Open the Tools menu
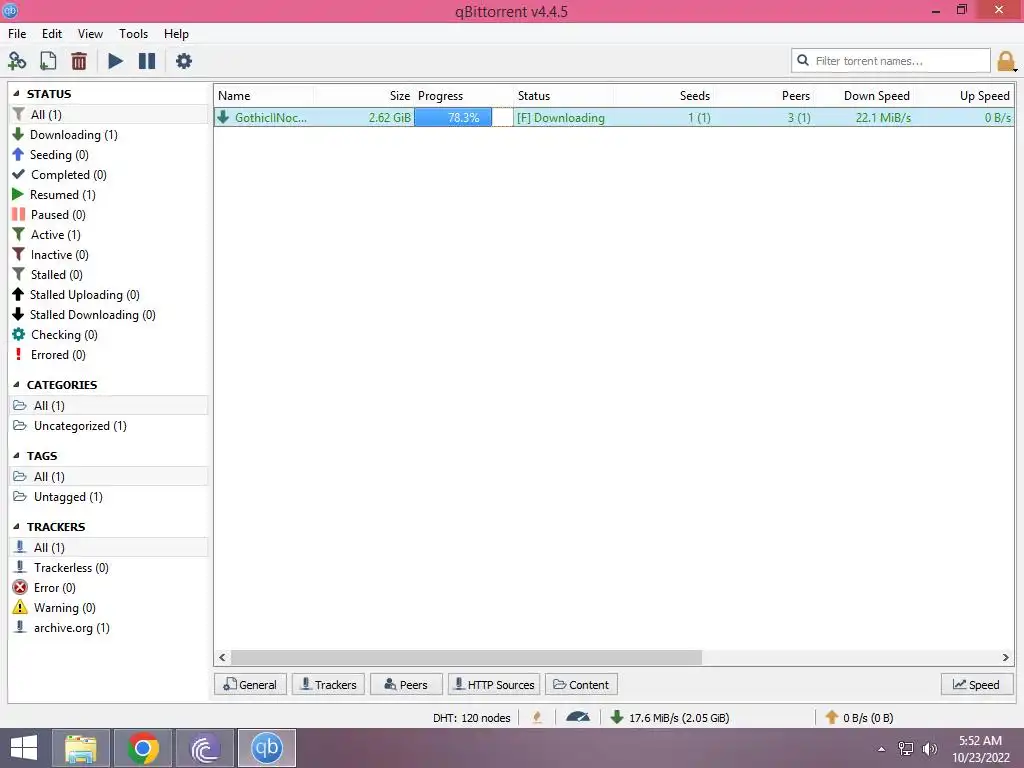 133,33
